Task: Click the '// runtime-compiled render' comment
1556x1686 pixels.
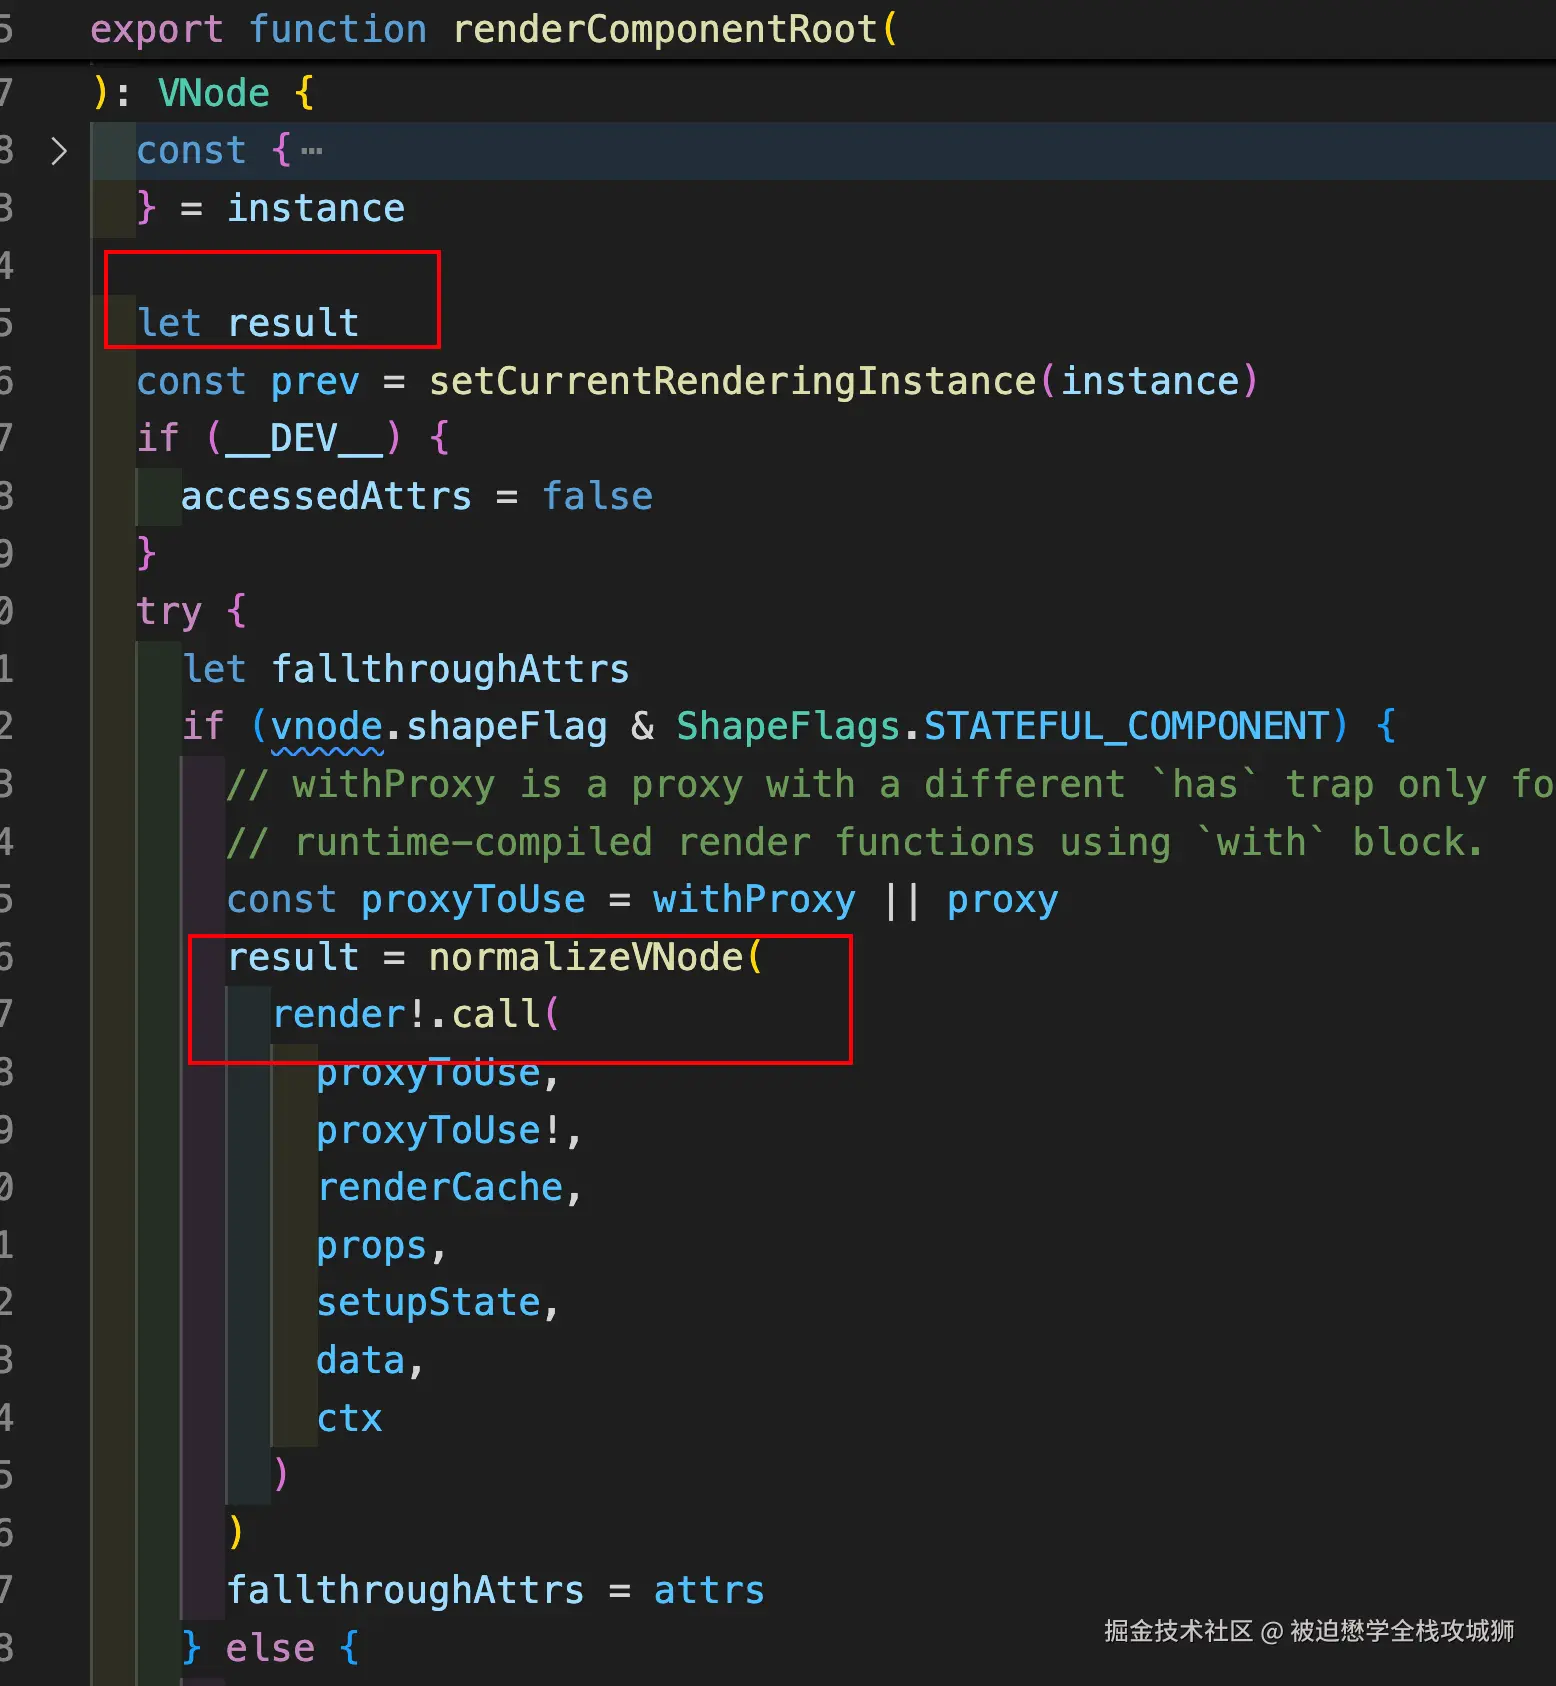Action: (x=855, y=842)
